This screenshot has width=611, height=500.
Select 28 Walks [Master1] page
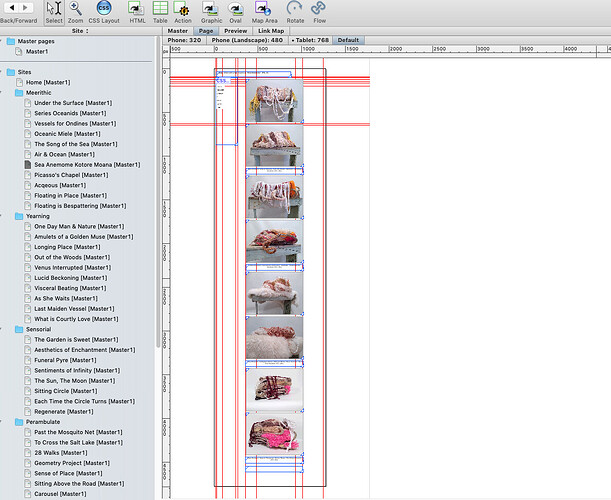(x=61, y=453)
